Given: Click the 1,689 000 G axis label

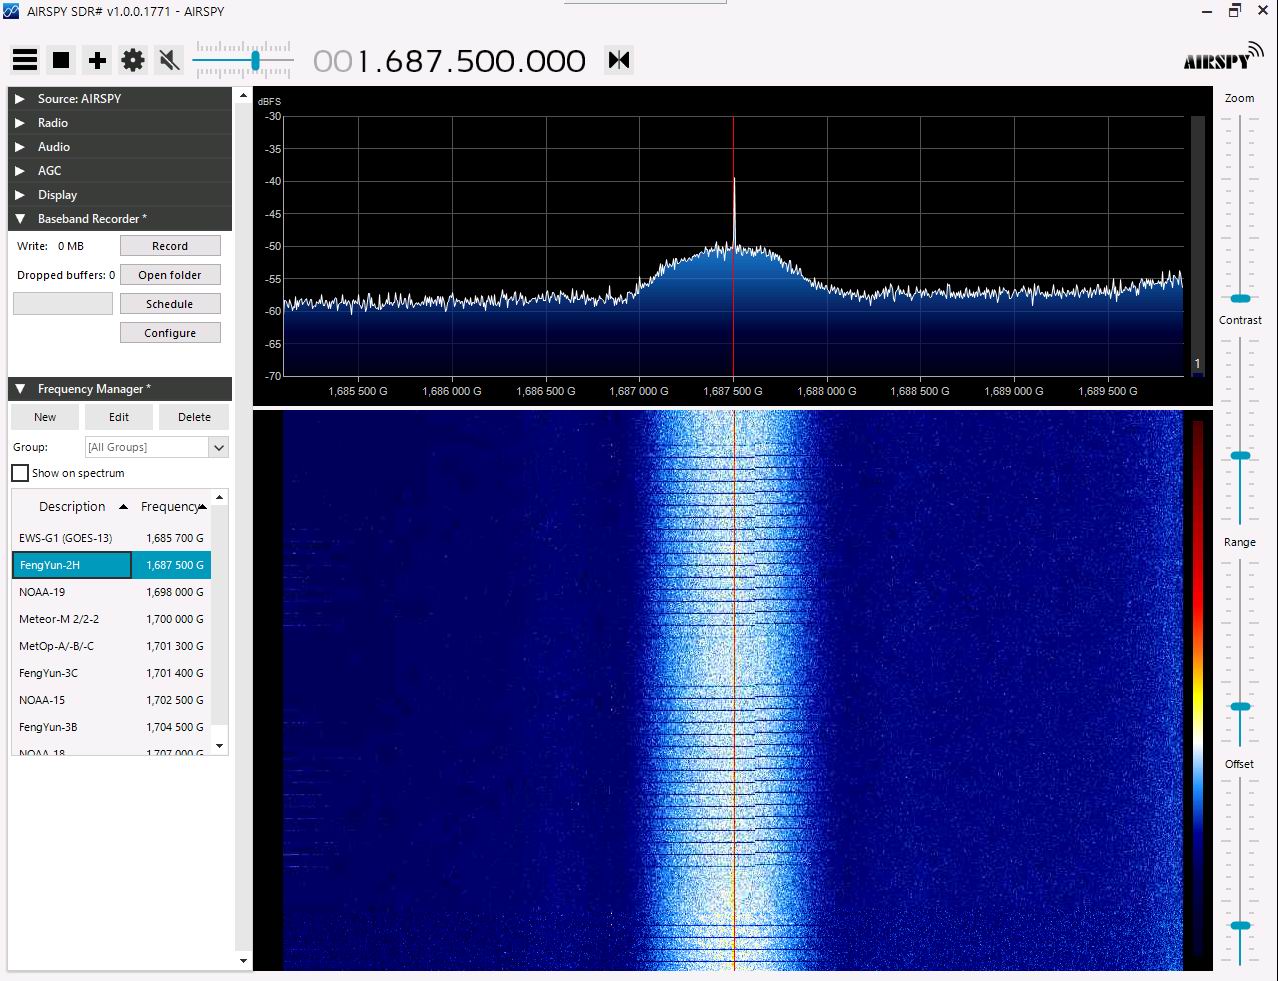Looking at the screenshot, I should point(1014,391).
